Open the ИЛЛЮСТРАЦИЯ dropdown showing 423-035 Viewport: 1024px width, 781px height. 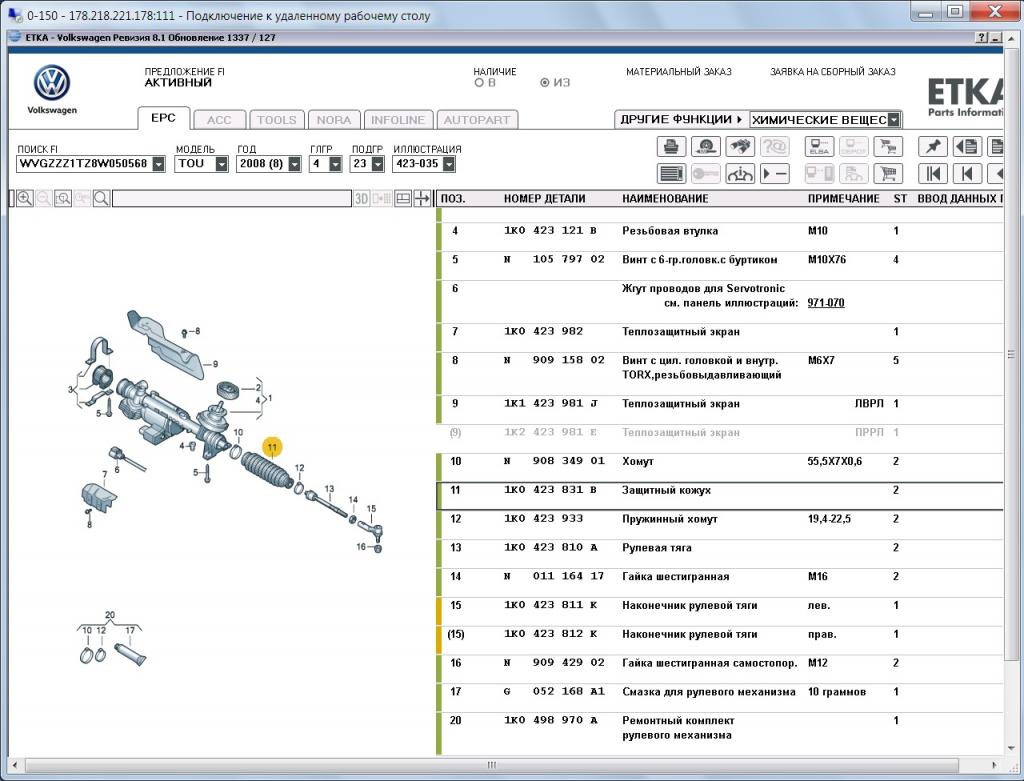[449, 164]
